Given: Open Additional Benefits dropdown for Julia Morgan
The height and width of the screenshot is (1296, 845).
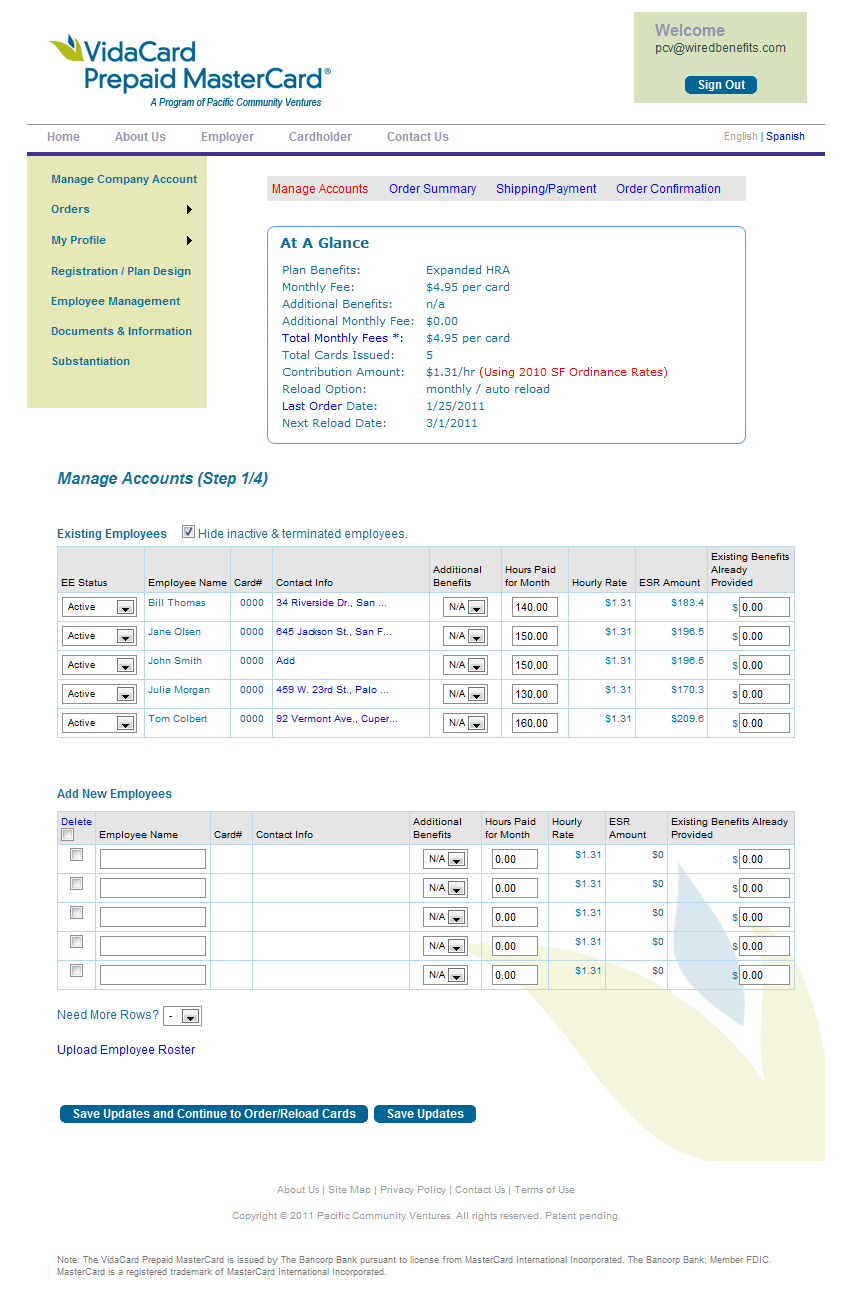Looking at the screenshot, I should coord(465,694).
